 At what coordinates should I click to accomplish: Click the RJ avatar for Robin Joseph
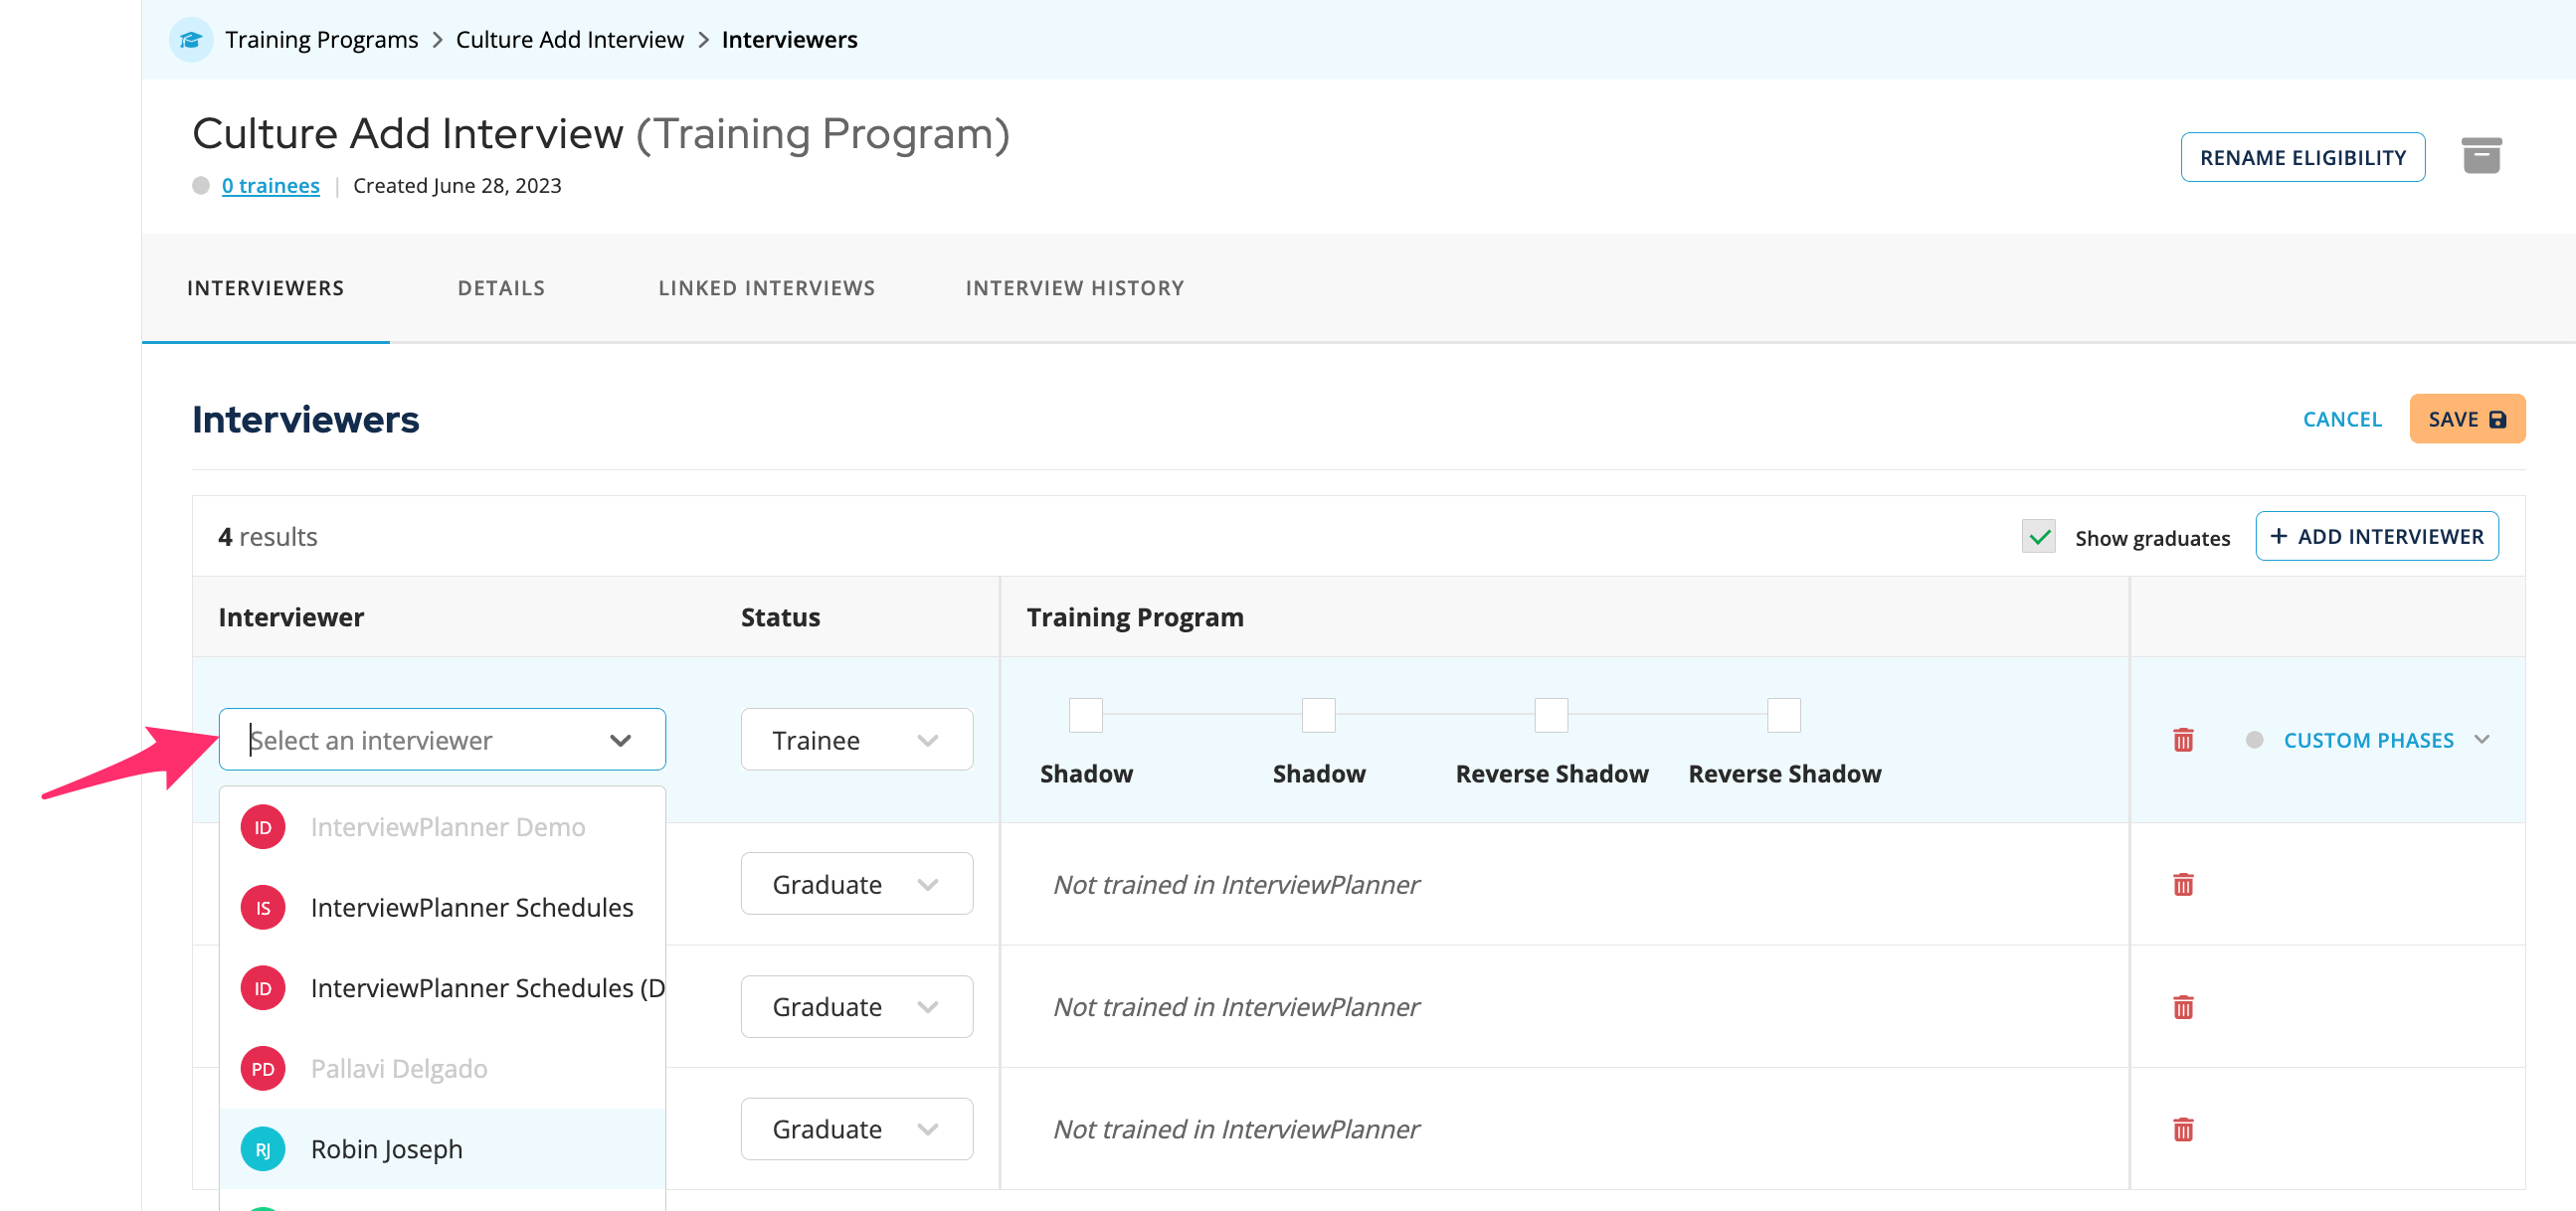(x=263, y=1150)
